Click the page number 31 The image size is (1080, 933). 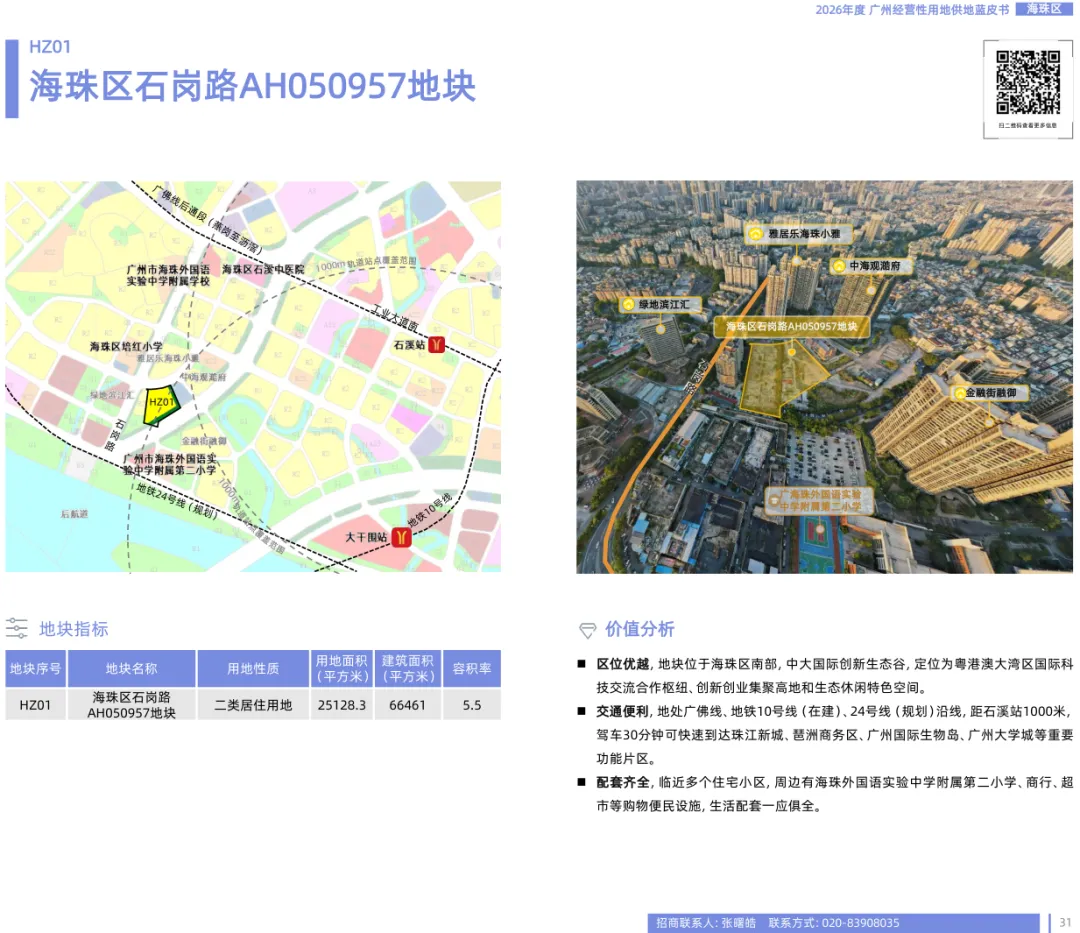tap(1065, 923)
